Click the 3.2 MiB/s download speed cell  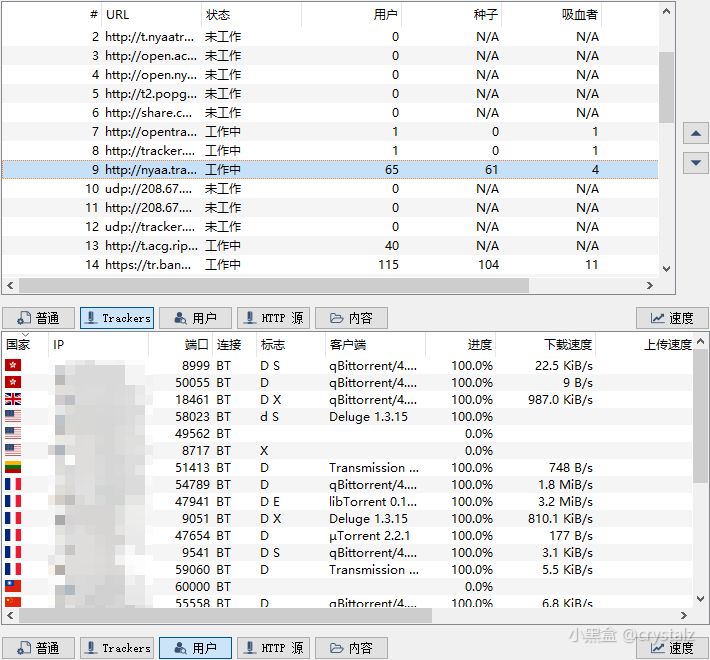(565, 502)
